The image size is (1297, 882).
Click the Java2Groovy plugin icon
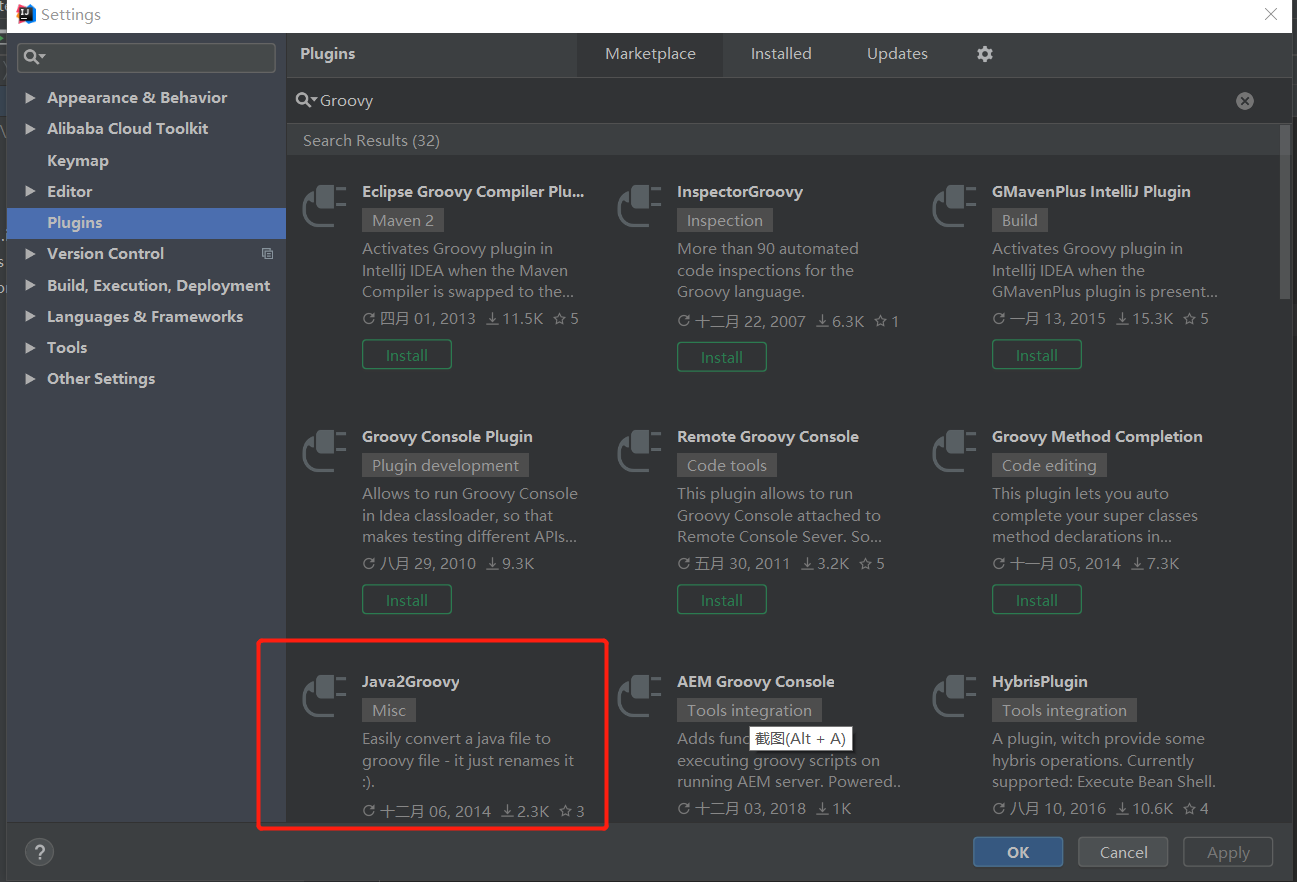324,697
